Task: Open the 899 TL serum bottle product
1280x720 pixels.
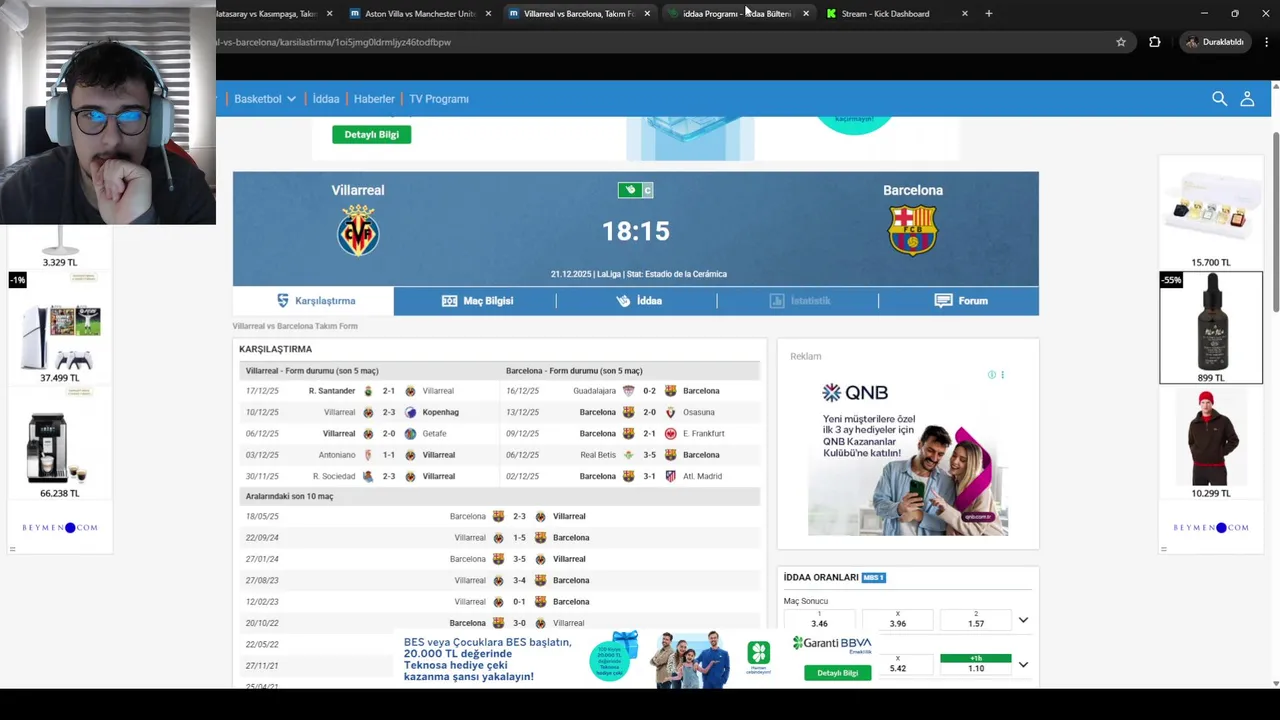Action: coord(1211,328)
